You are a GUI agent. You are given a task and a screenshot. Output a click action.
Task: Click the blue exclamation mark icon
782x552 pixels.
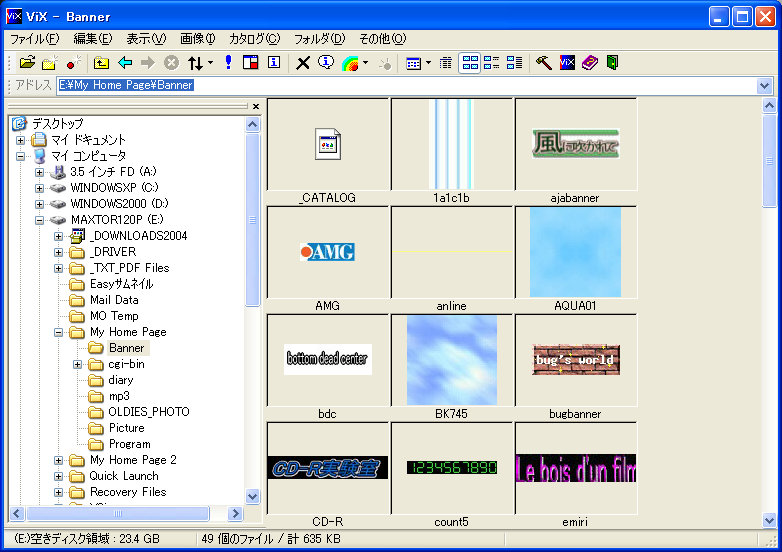click(x=228, y=63)
